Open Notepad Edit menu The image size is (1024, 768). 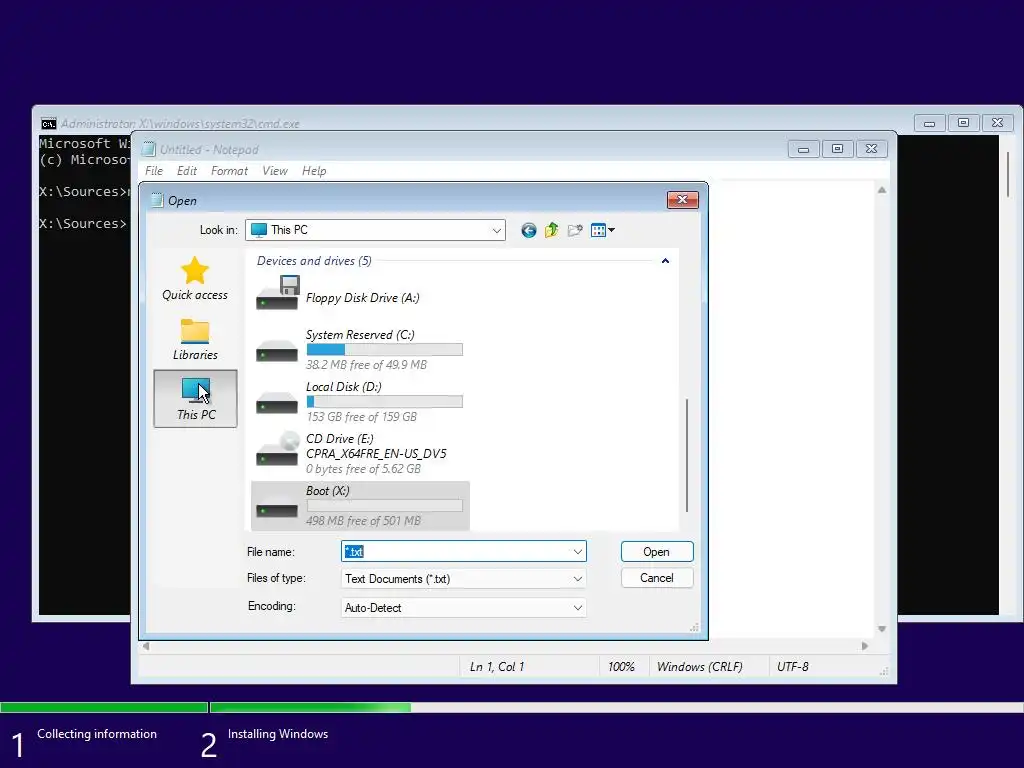tap(187, 170)
